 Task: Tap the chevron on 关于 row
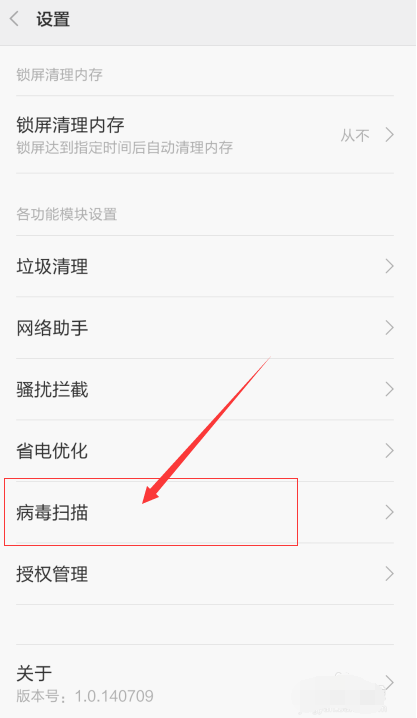tap(389, 683)
